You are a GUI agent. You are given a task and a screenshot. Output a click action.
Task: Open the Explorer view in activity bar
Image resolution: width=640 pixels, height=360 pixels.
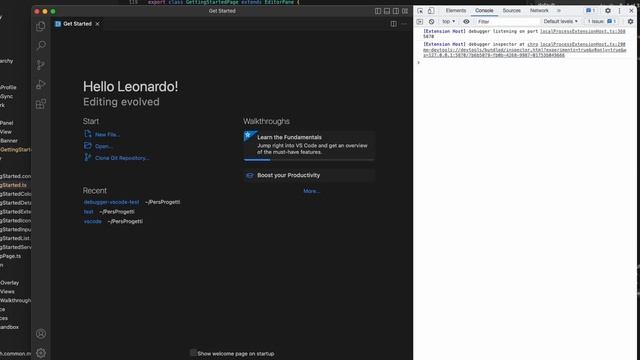(x=41, y=26)
